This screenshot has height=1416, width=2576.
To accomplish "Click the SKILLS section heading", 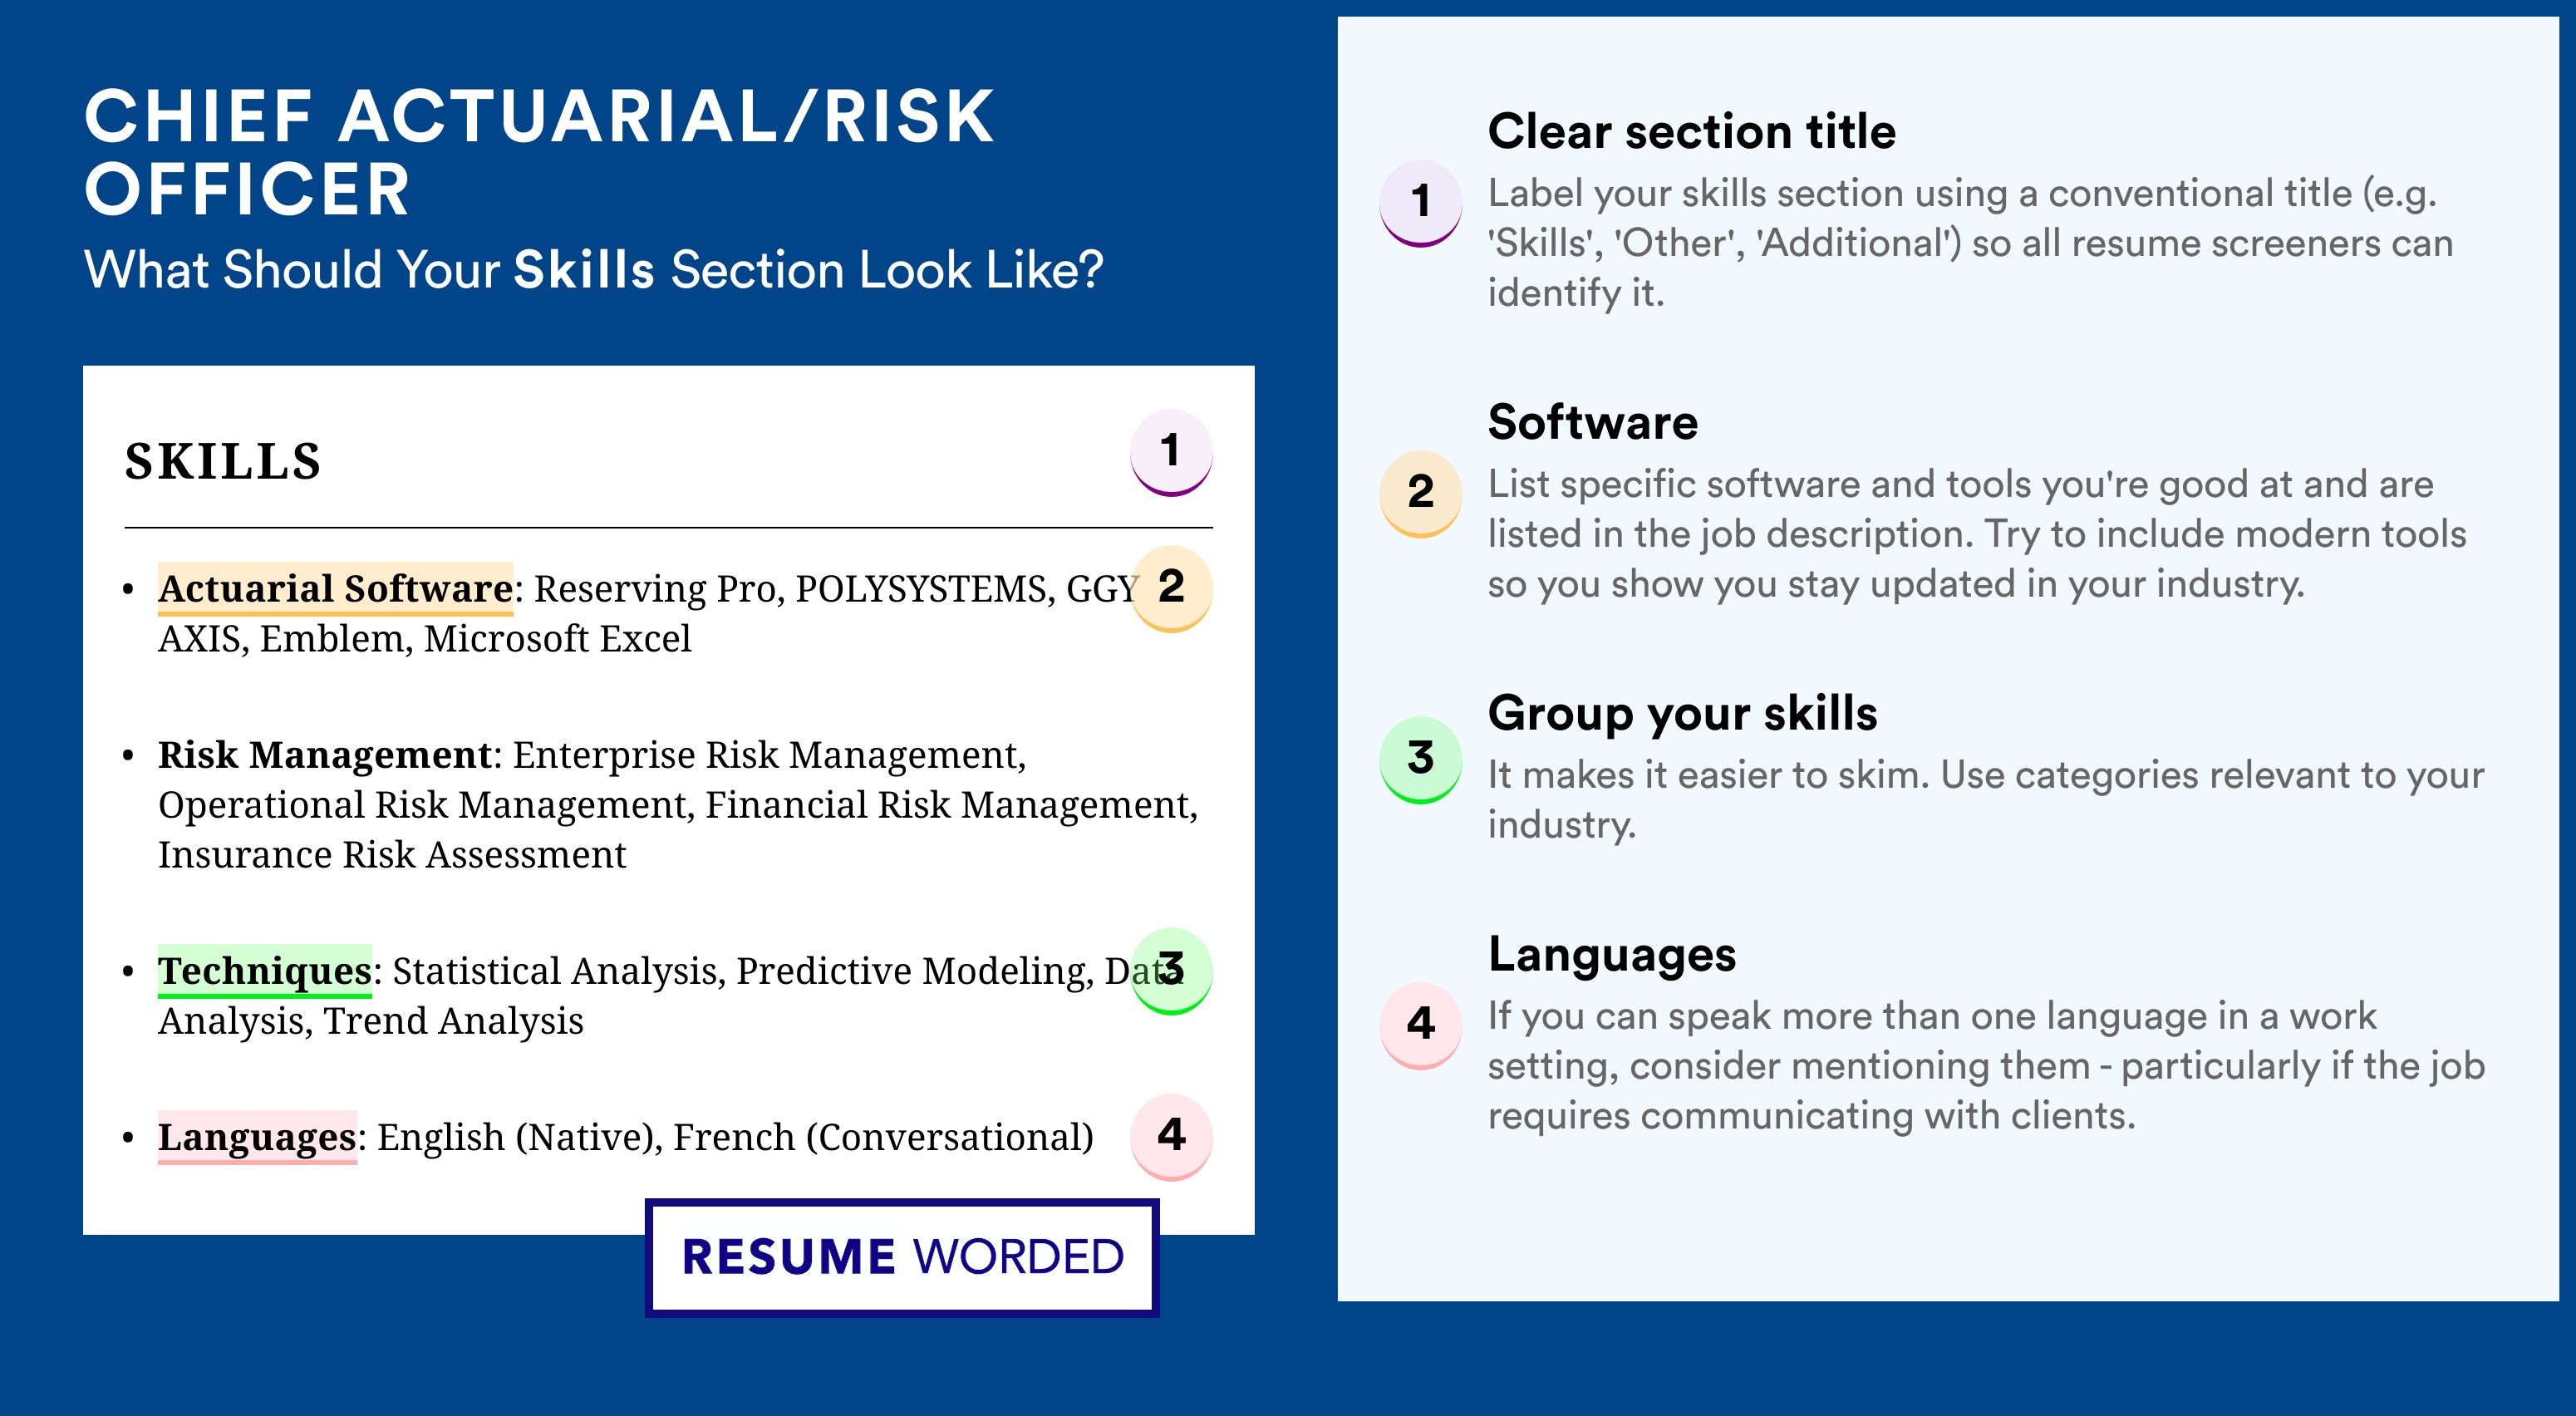I will (x=223, y=461).
